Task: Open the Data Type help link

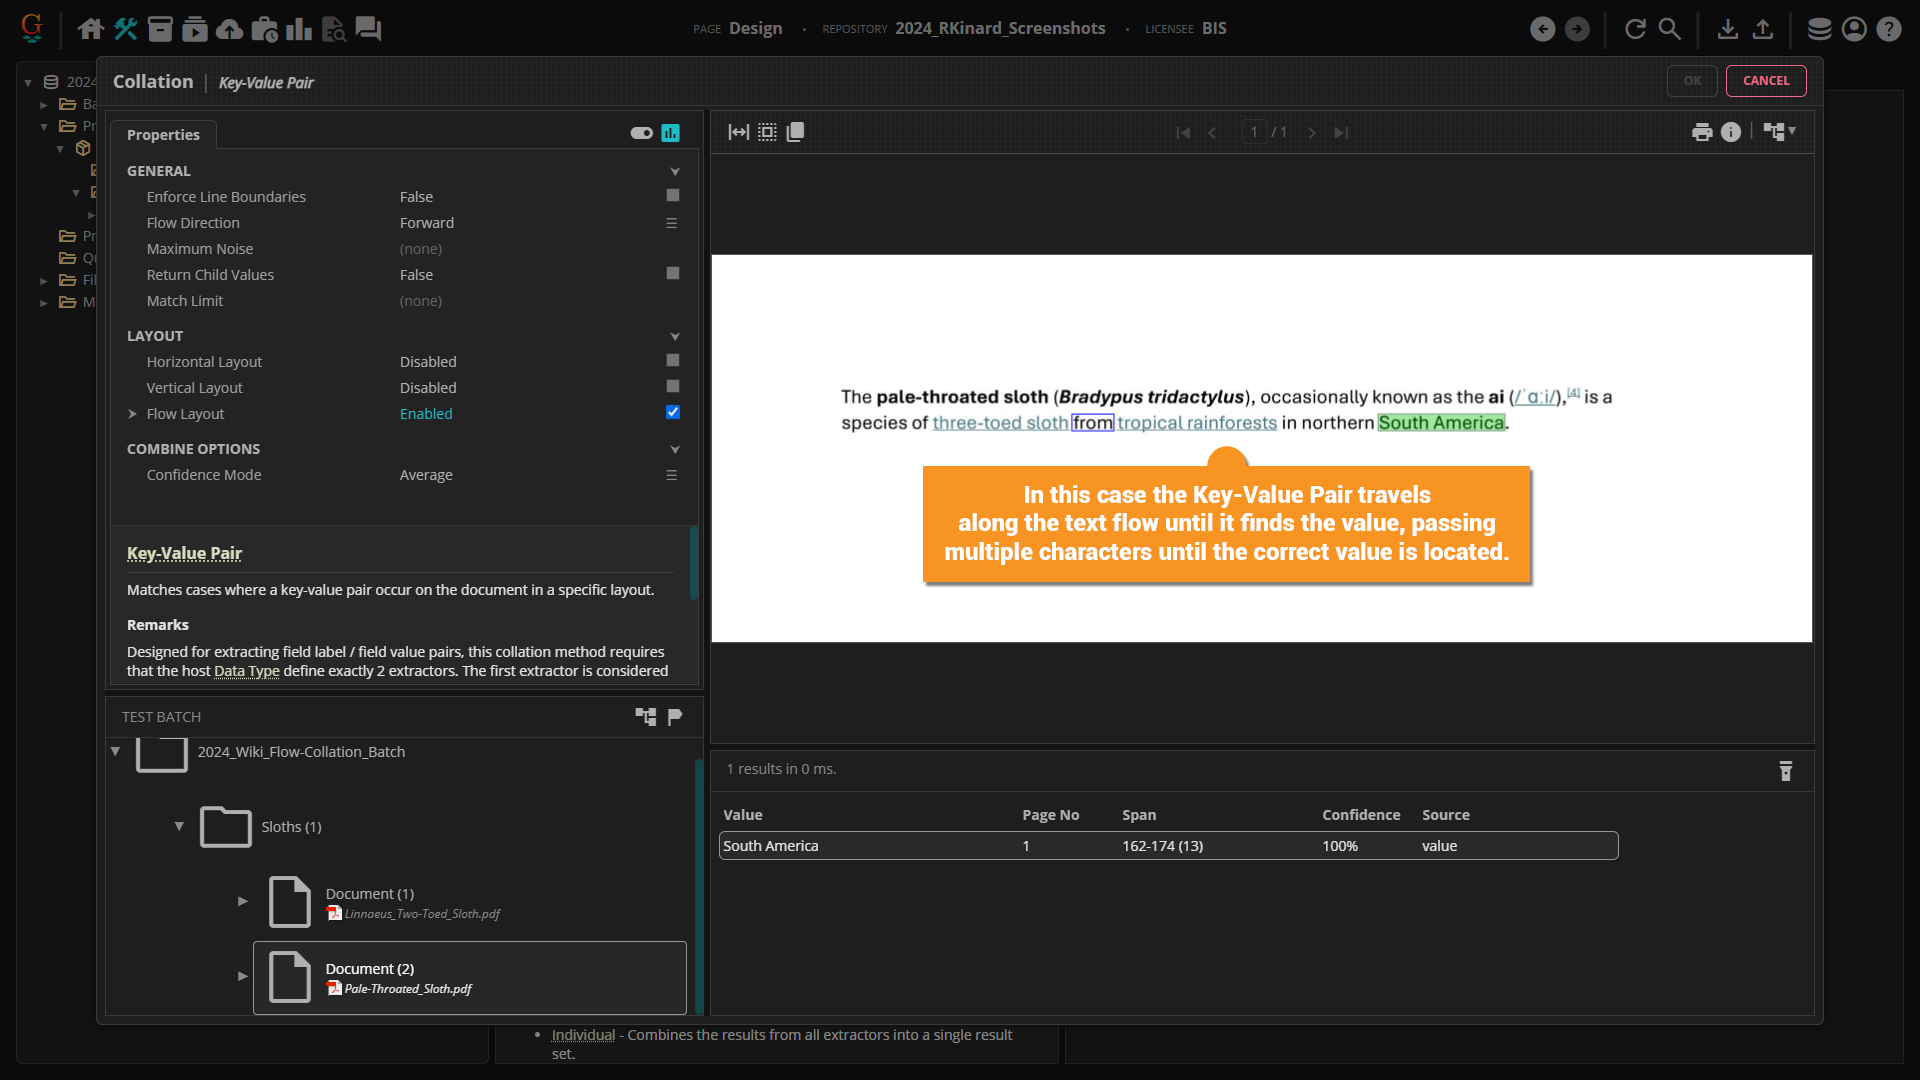Action: pos(246,671)
